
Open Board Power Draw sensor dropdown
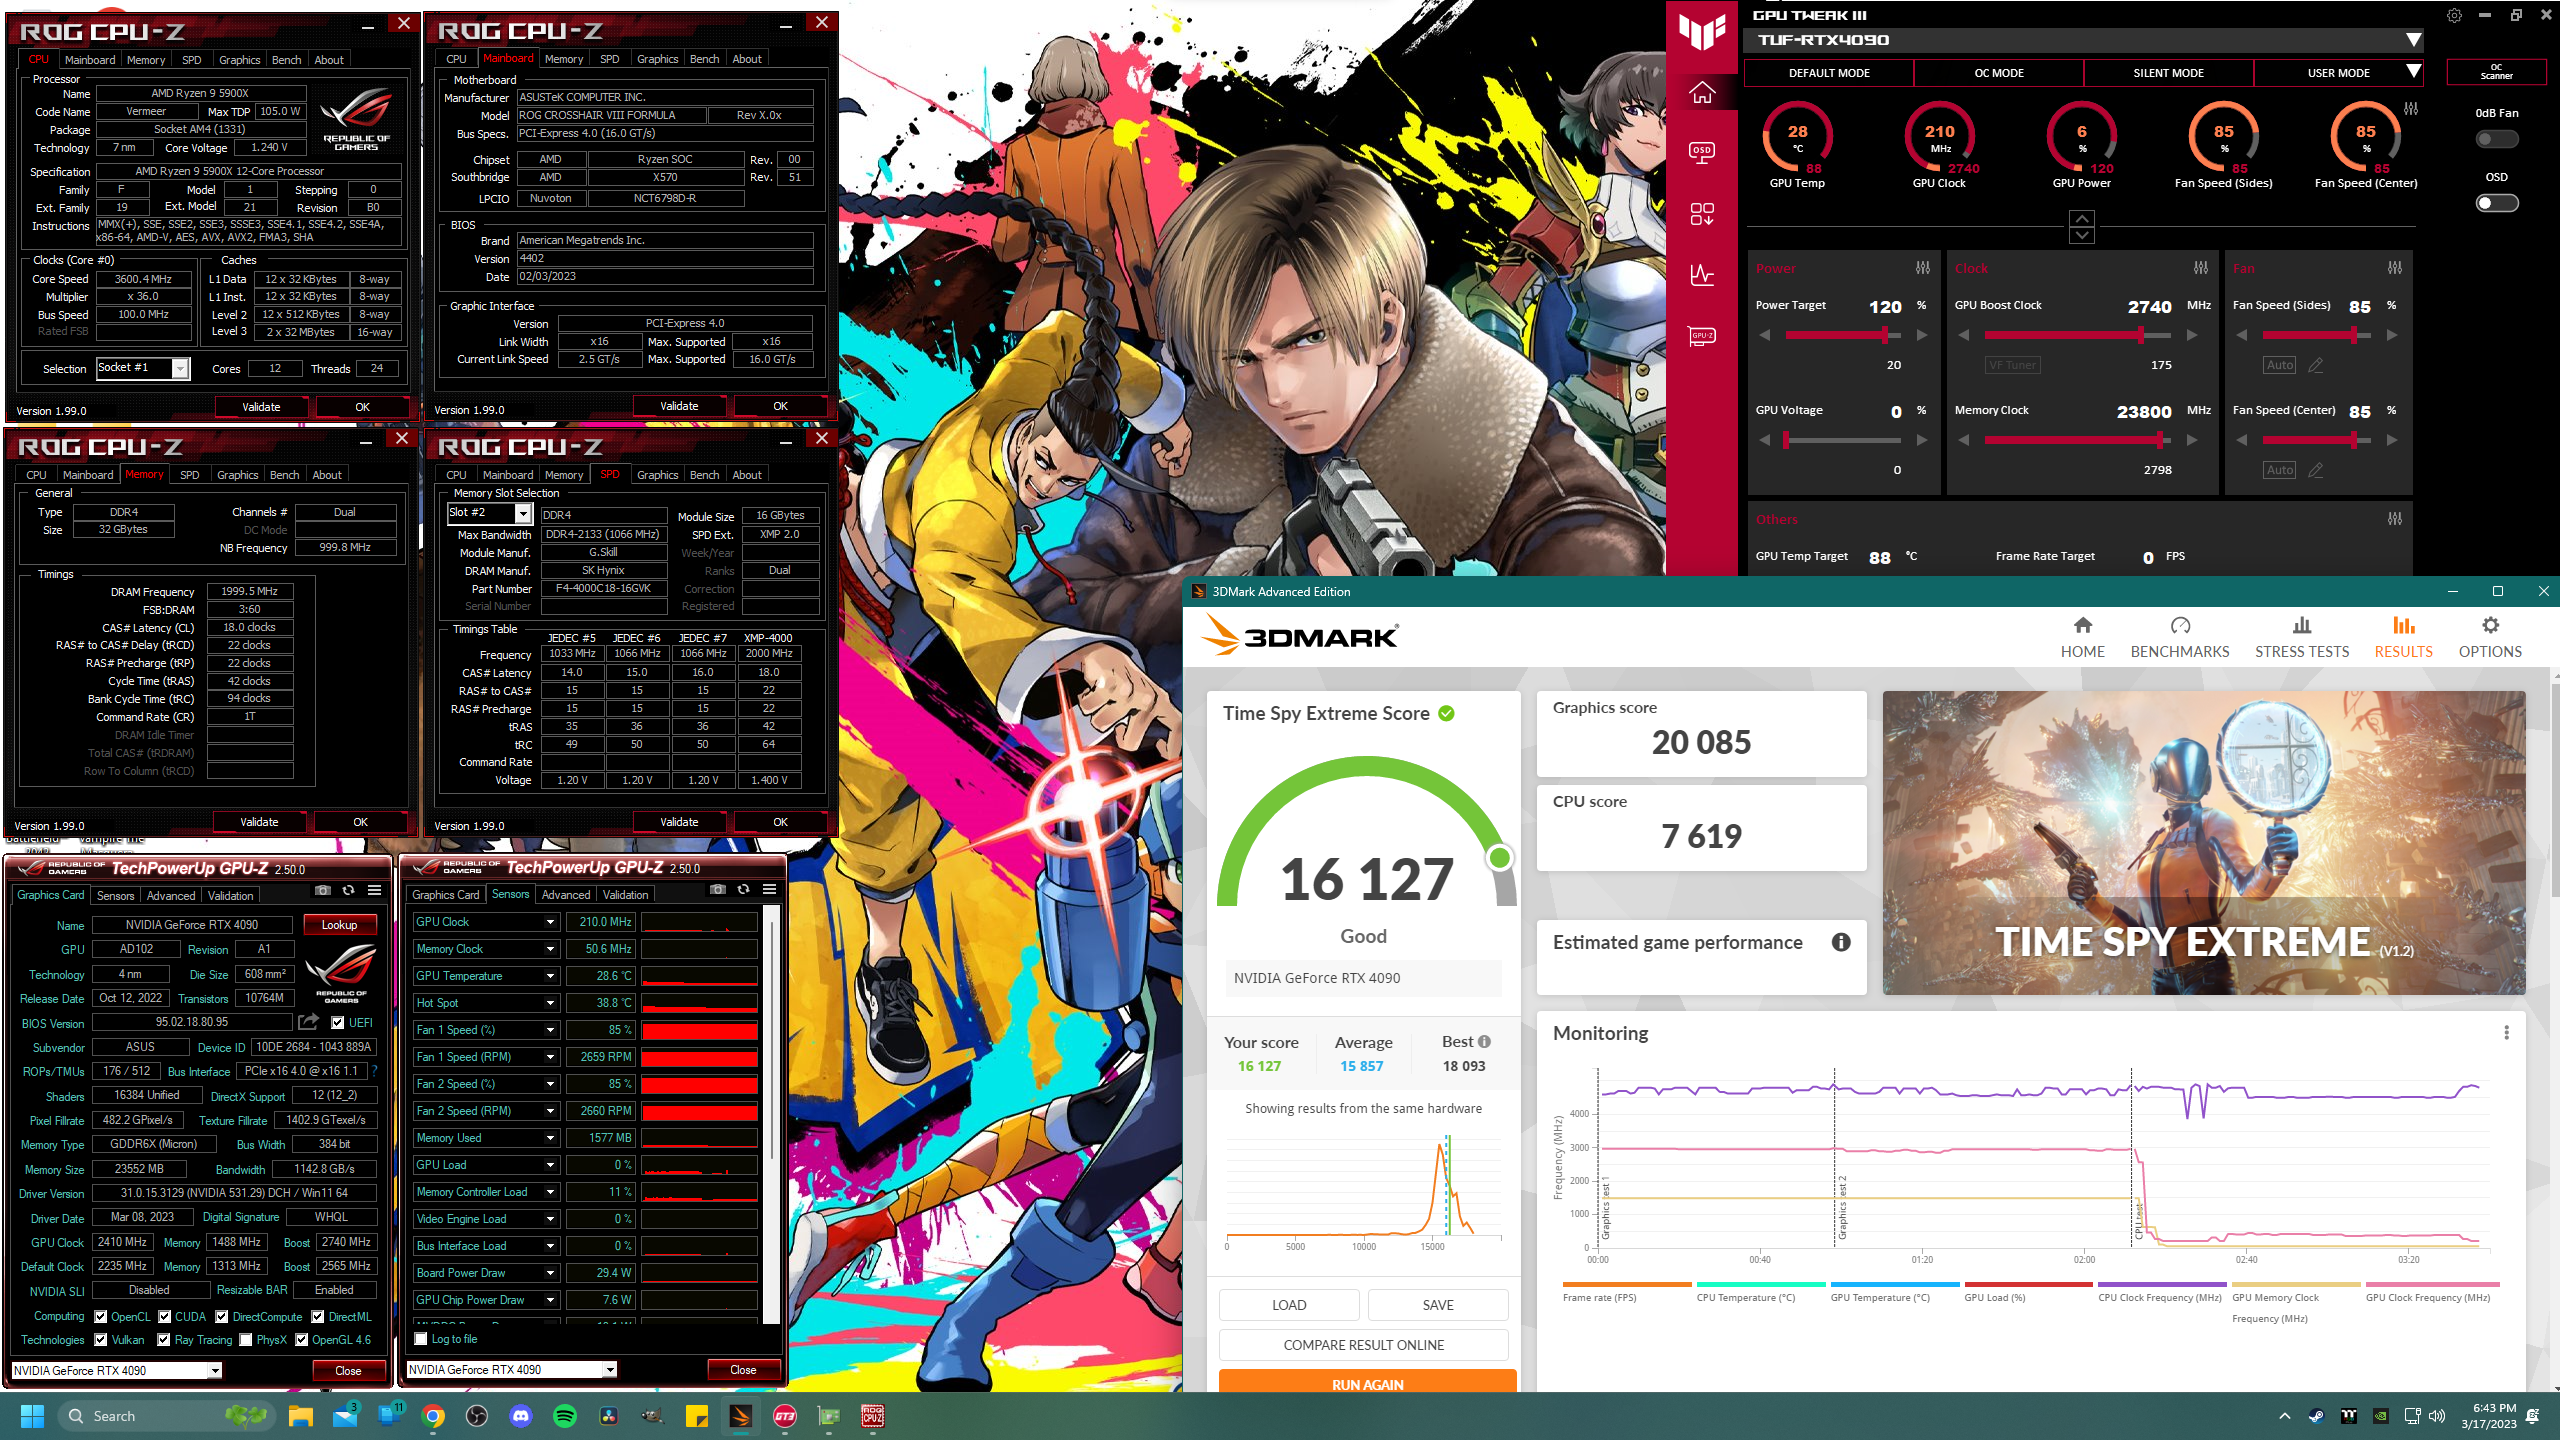[x=550, y=1273]
